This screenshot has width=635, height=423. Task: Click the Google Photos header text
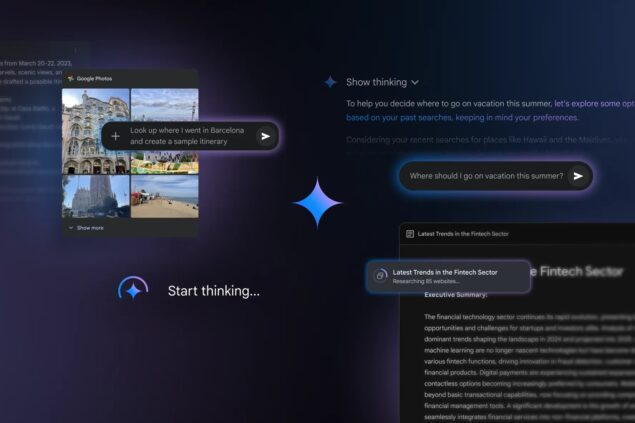pos(94,79)
